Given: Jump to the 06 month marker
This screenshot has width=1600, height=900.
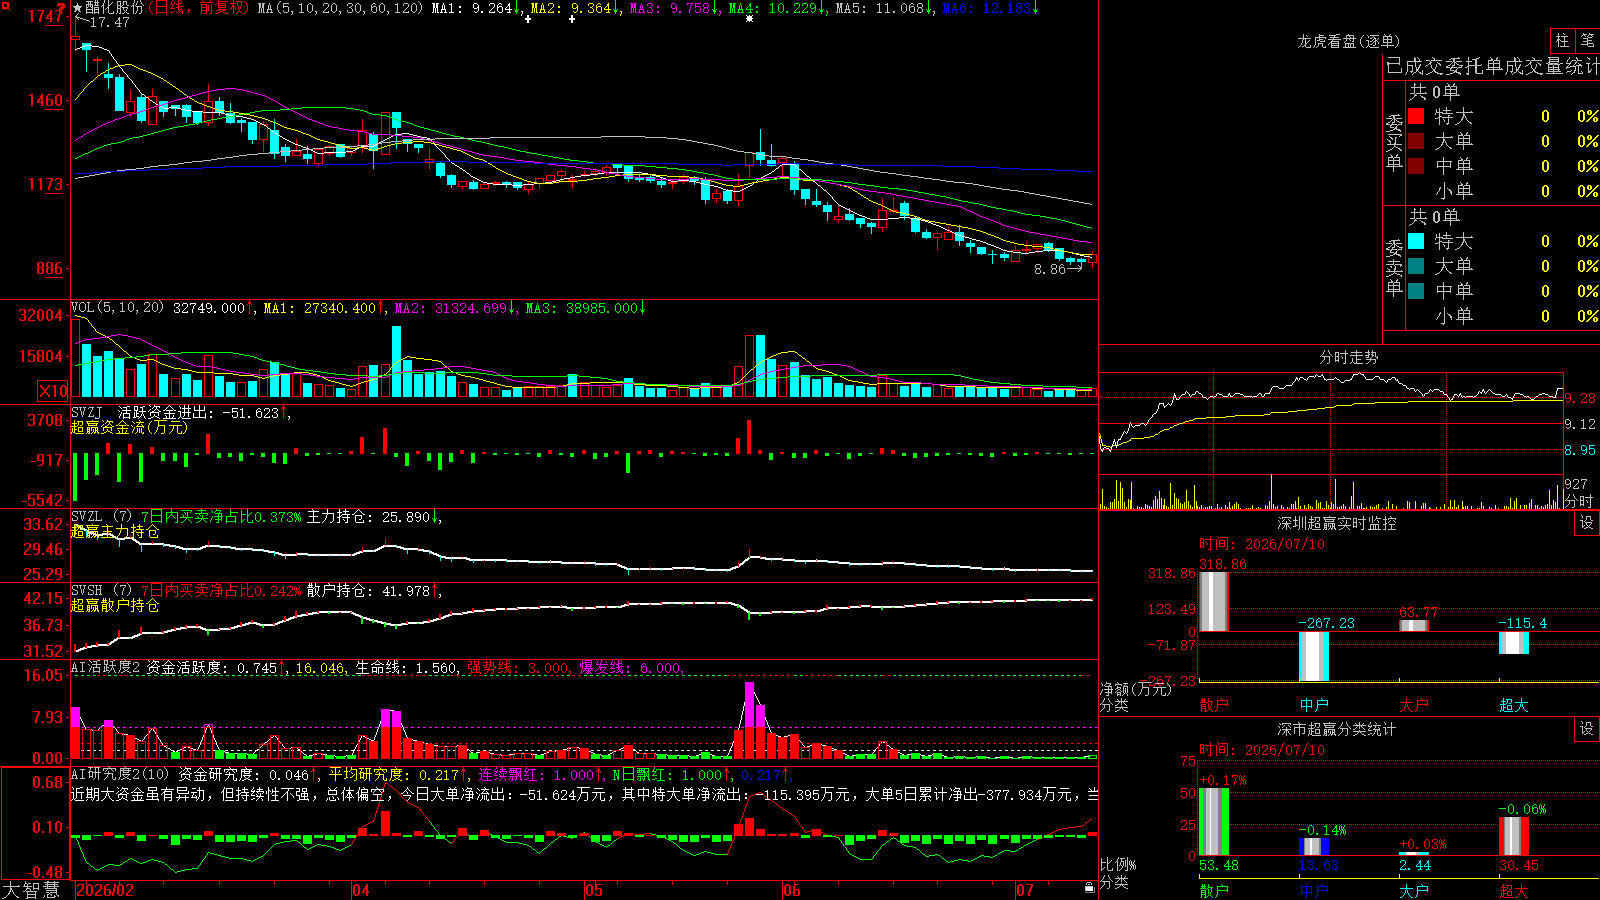Looking at the screenshot, I should [792, 890].
